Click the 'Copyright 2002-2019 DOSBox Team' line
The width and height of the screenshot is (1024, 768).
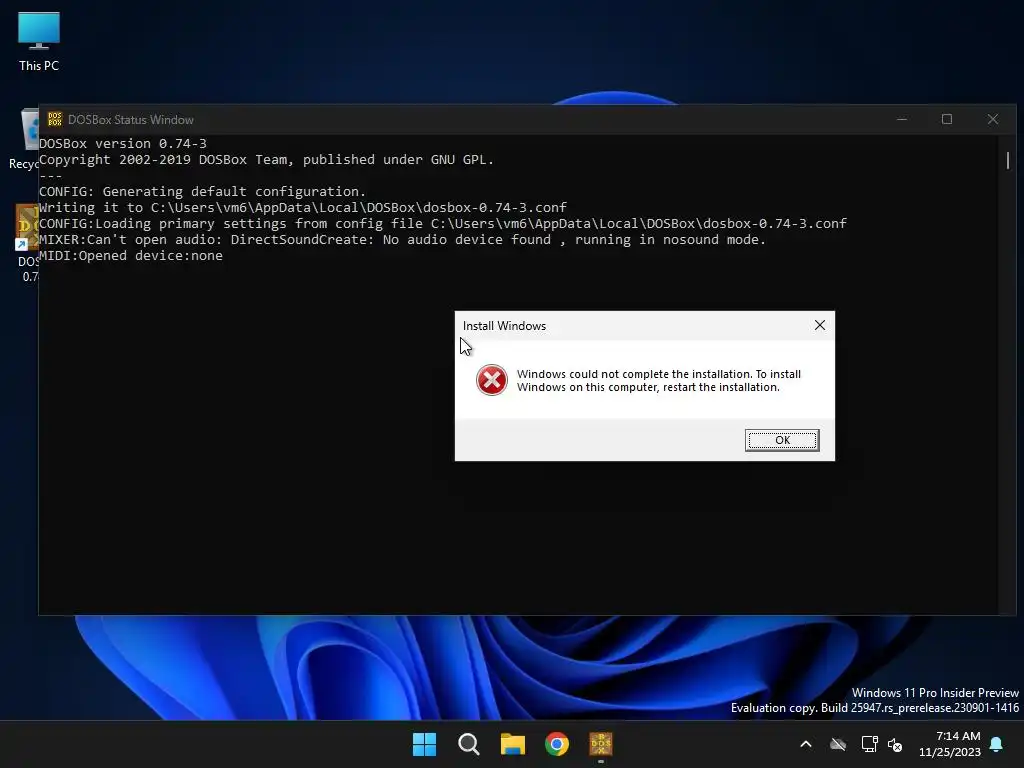coord(266,159)
